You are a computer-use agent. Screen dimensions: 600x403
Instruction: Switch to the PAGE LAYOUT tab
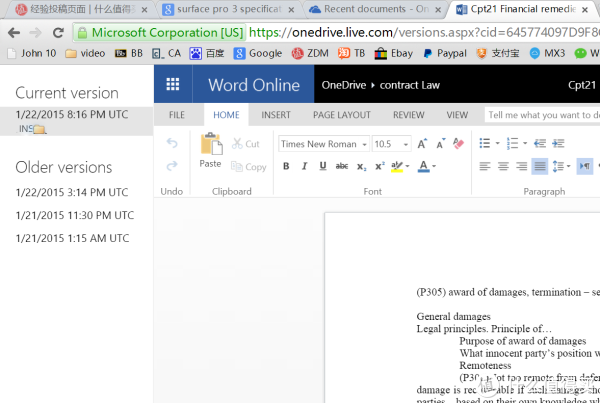[342, 115]
